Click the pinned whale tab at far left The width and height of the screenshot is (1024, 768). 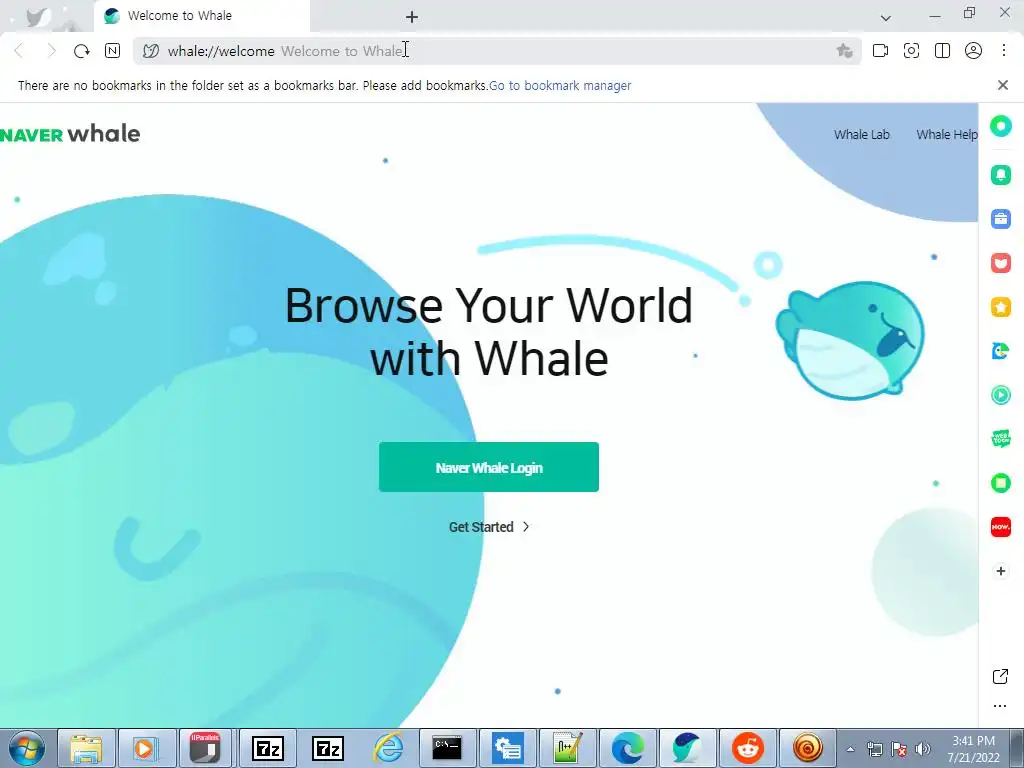39,16
